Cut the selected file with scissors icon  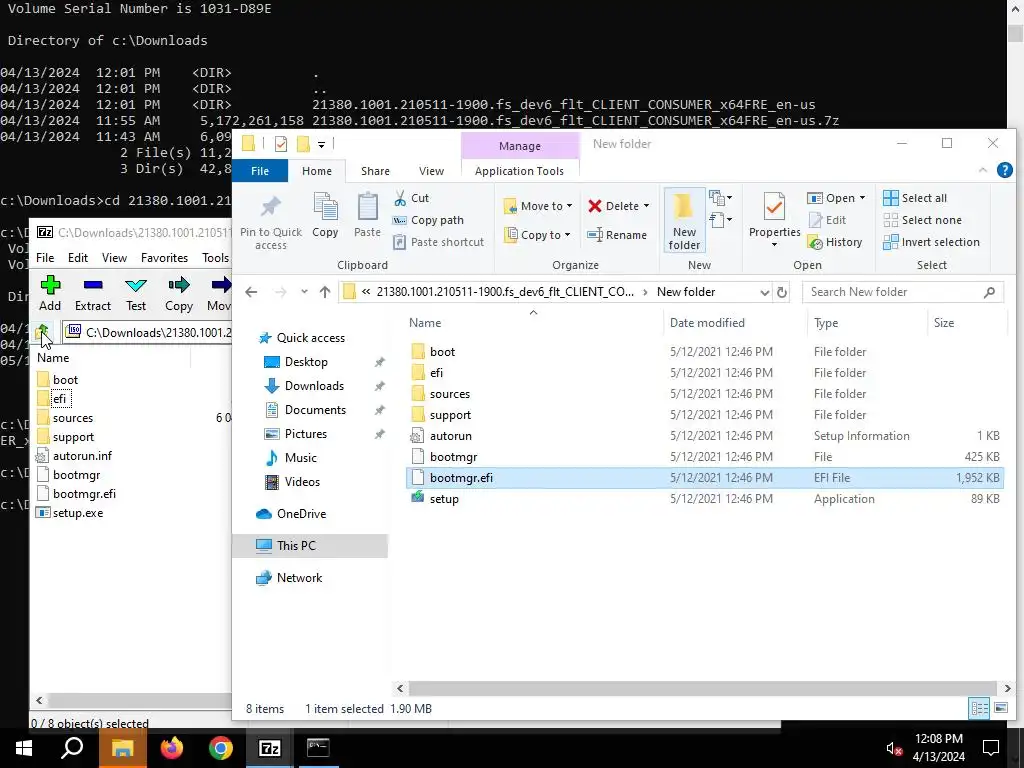coord(411,198)
